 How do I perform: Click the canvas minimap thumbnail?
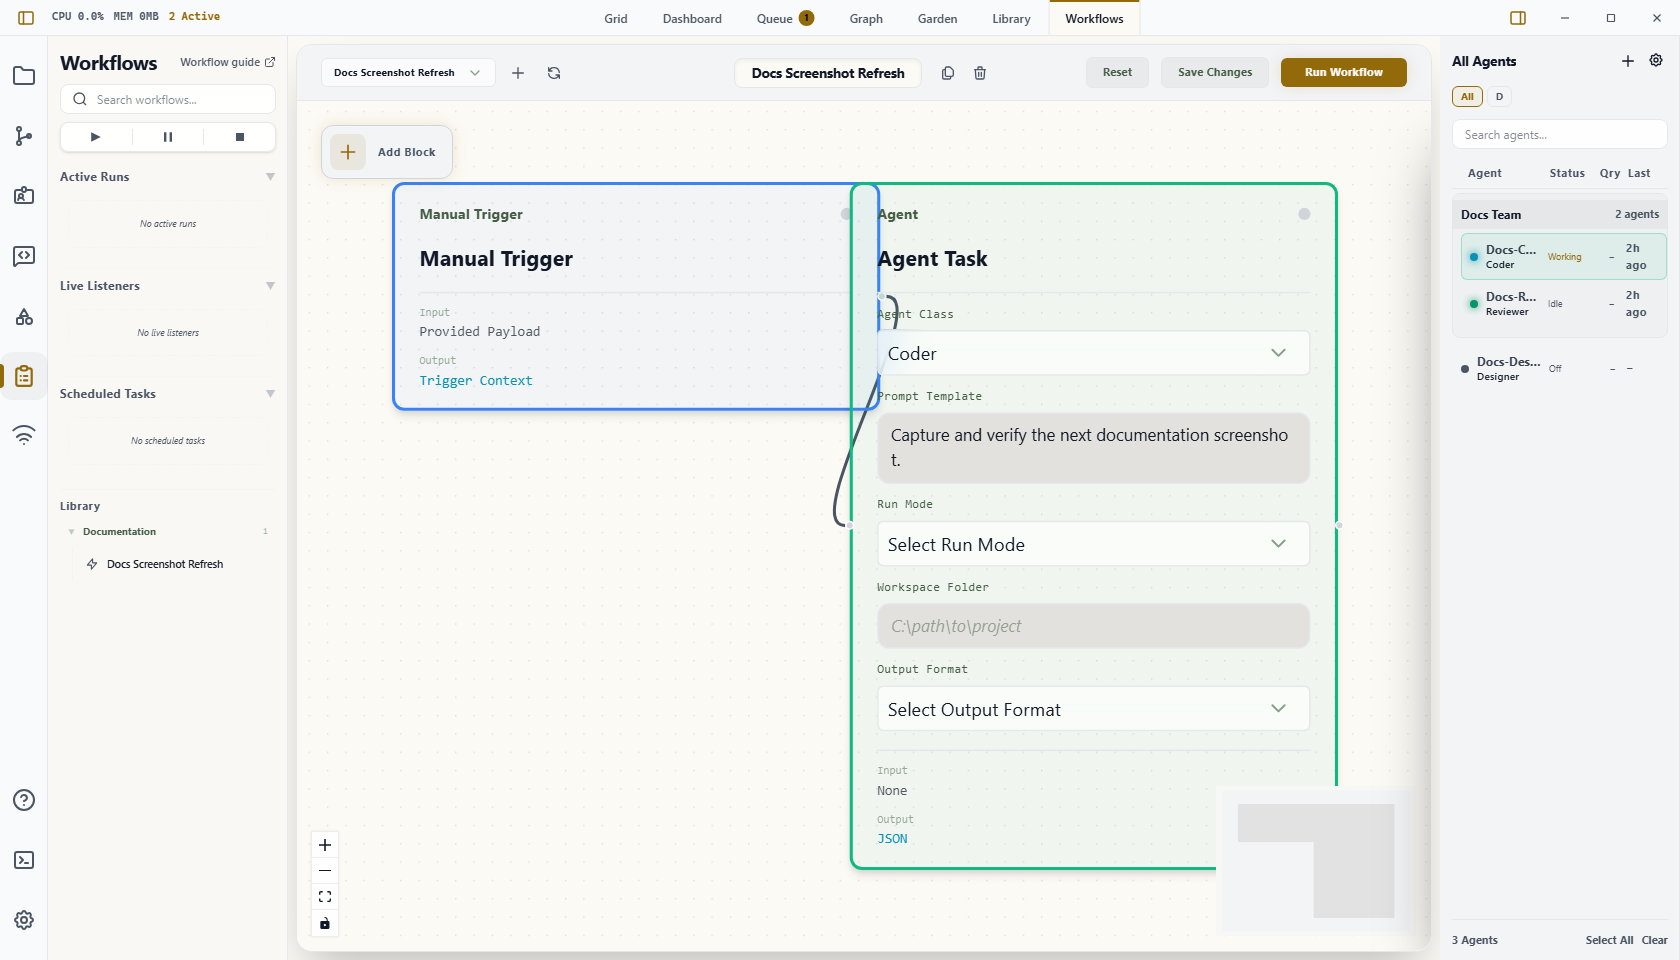pos(1315,861)
